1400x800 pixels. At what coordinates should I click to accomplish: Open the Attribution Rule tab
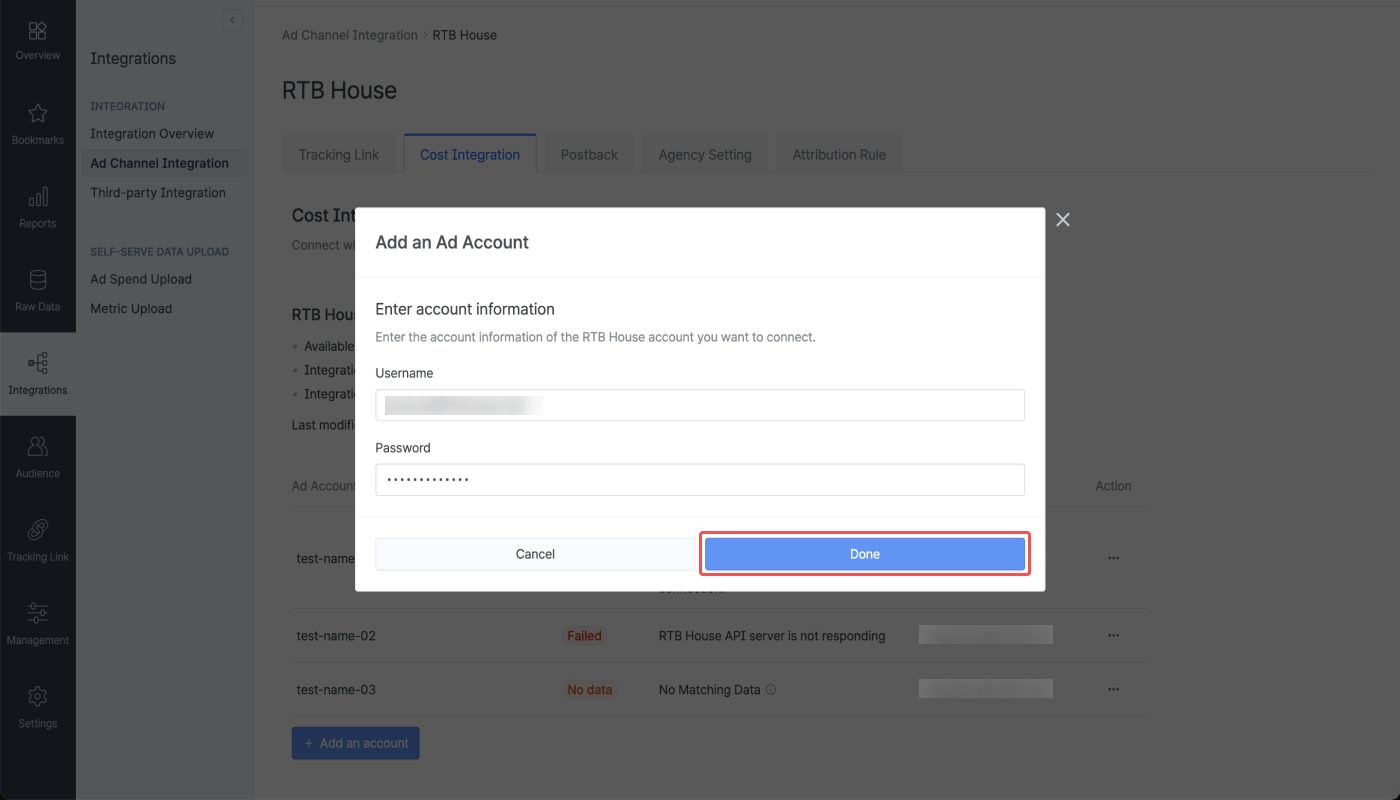coord(839,155)
